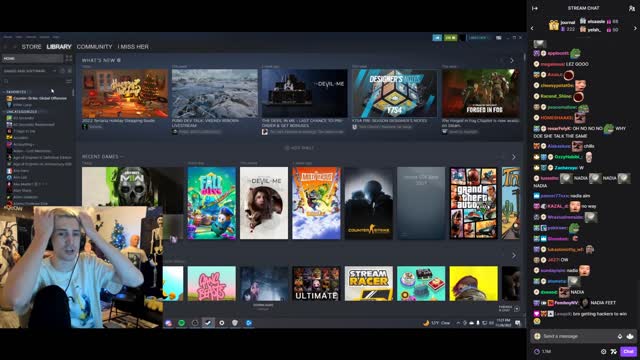Open the Friends & Chat button
The image size is (640, 360).
[x=509, y=309]
